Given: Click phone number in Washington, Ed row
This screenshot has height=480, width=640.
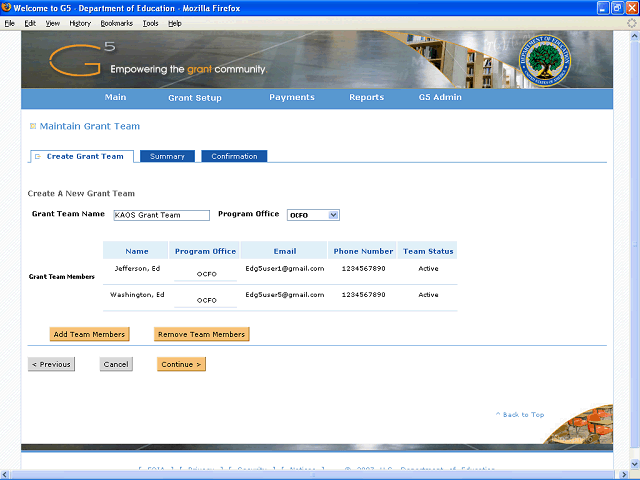Looking at the screenshot, I should 363,295.
